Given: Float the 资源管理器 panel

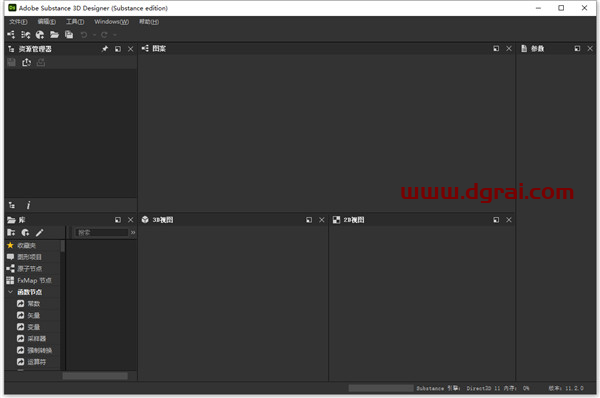Looking at the screenshot, I should (x=118, y=49).
